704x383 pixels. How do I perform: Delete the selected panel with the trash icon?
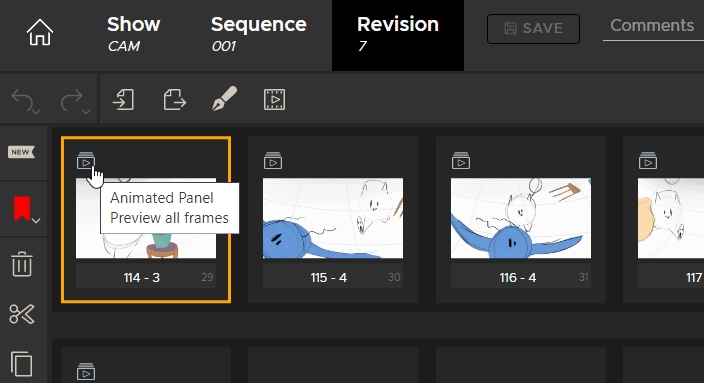[x=22, y=264]
